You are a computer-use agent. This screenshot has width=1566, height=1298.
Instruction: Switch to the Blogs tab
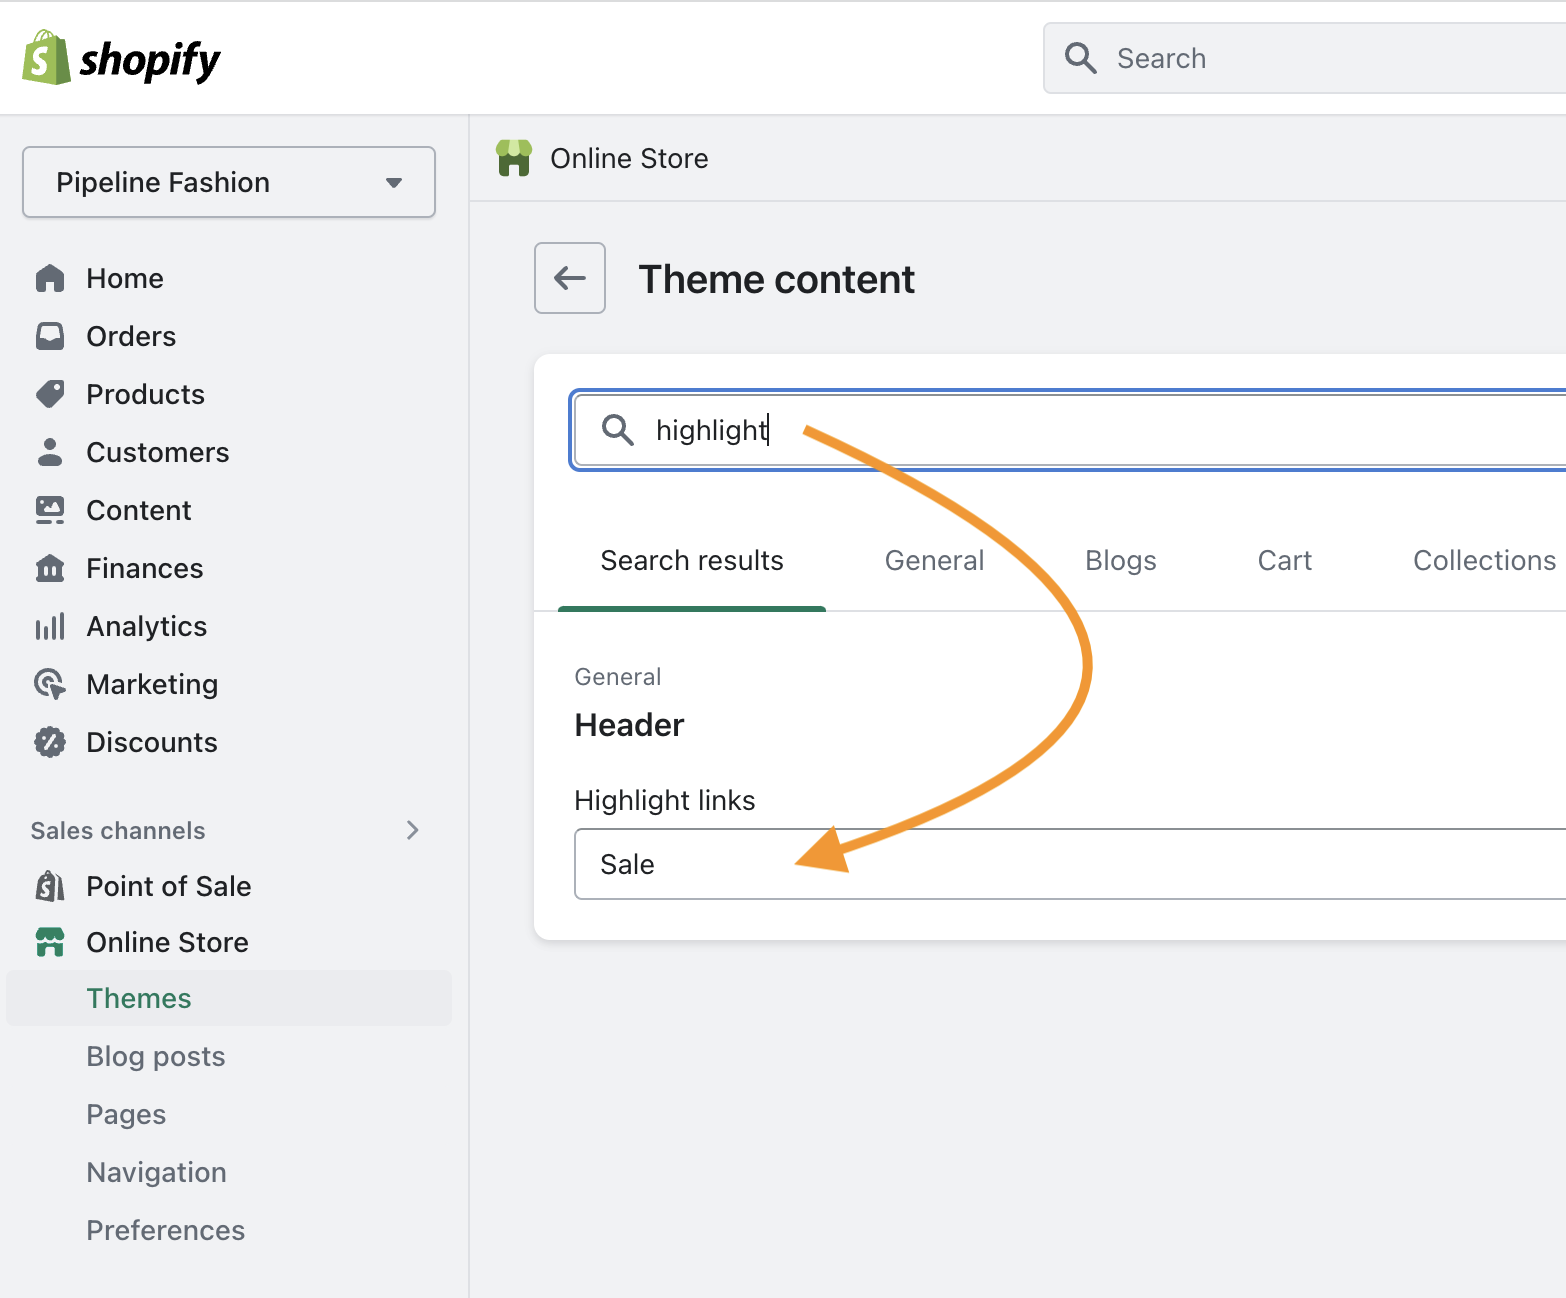tap(1120, 561)
